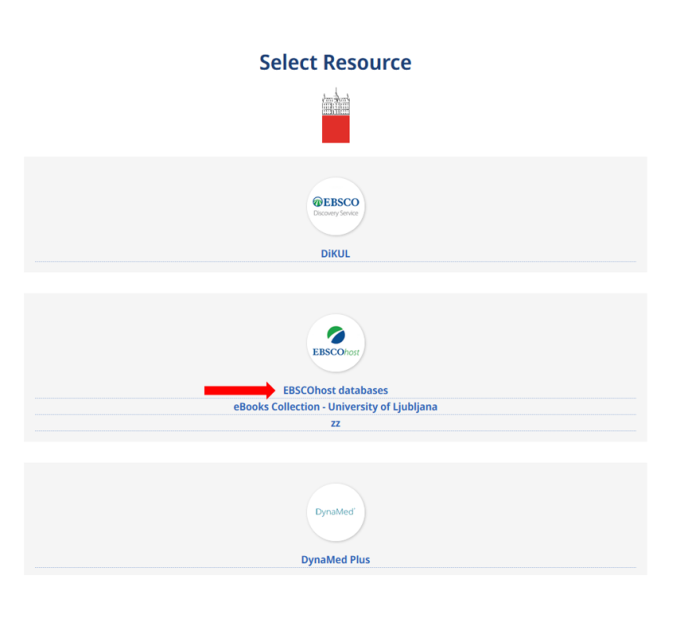Click the Discovery Service caption inside EBSCO logo
This screenshot has height=630, width=688.
pos(336,213)
